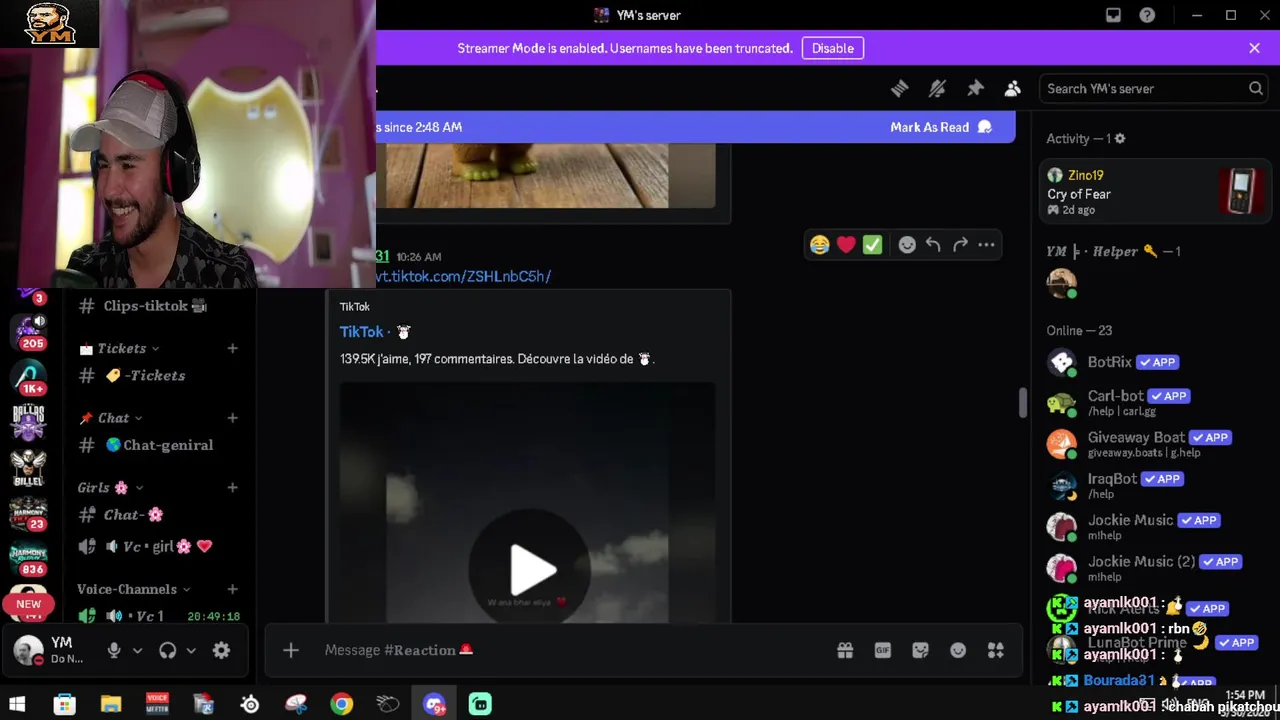Toggle the member list icon
The height and width of the screenshot is (720, 1280).
(1013, 89)
